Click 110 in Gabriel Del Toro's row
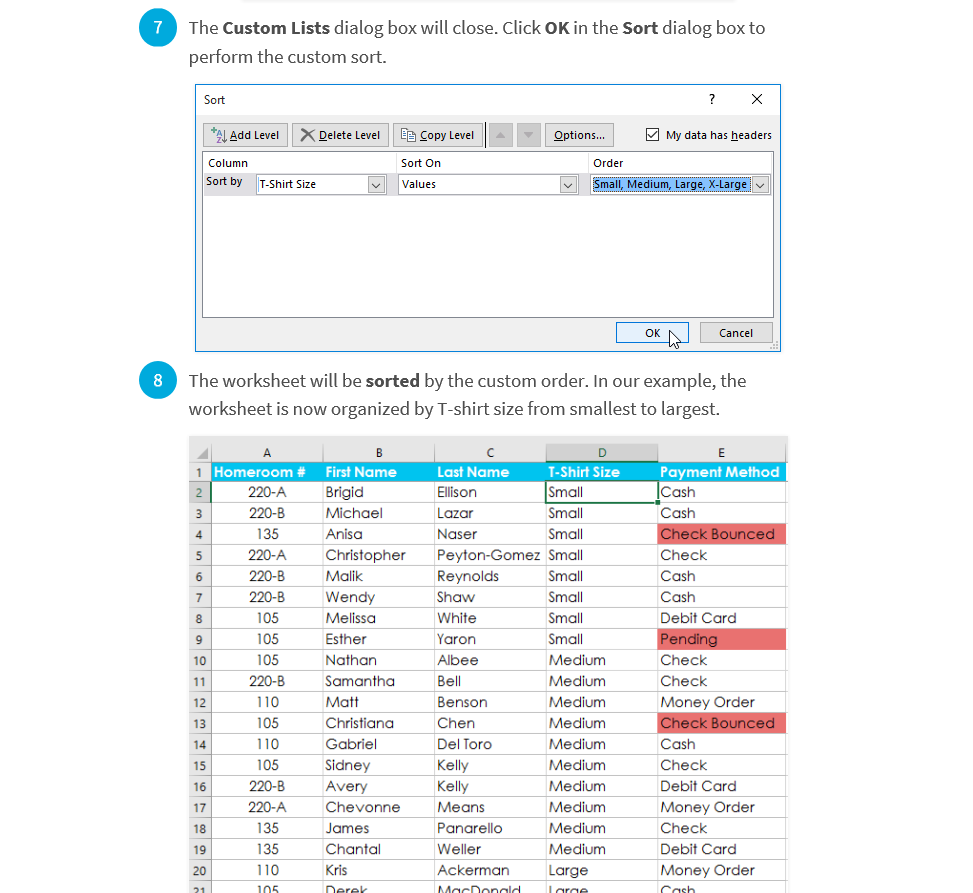 [x=267, y=744]
